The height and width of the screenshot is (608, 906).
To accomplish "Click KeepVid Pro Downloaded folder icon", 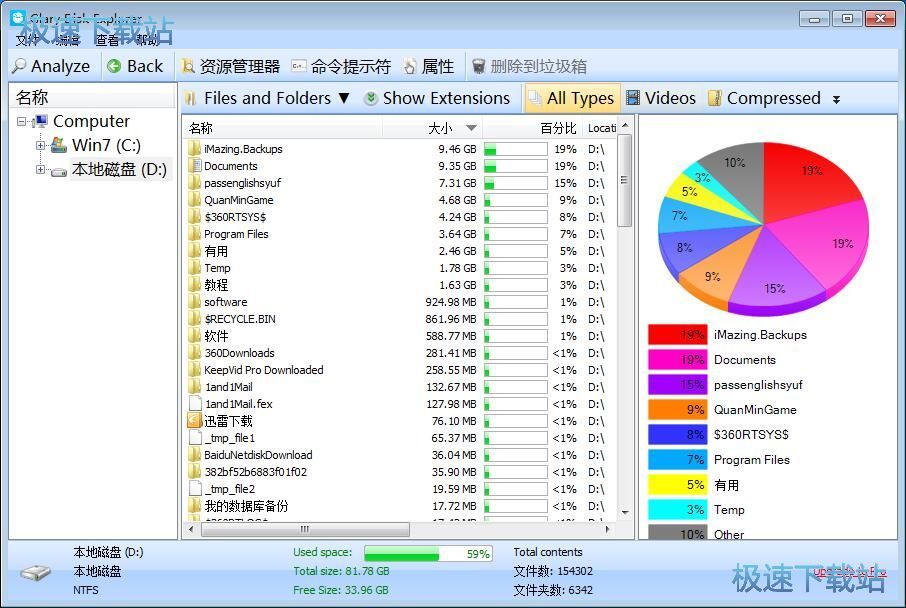I will point(195,370).
